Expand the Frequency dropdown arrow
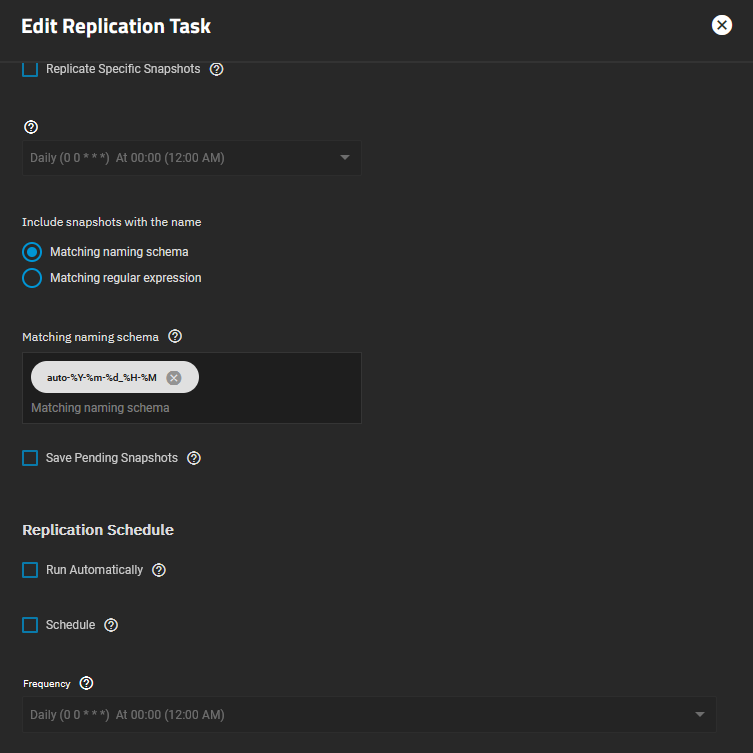Image resolution: width=753 pixels, height=753 pixels. [698, 715]
